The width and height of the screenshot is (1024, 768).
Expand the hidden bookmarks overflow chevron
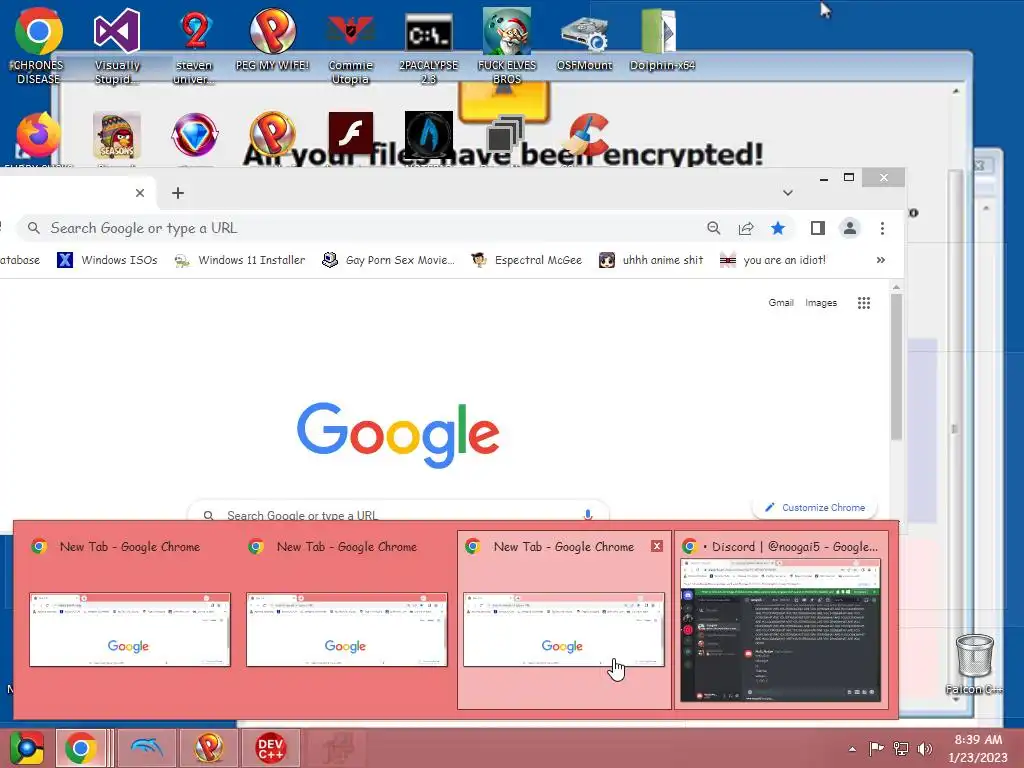(x=880, y=260)
